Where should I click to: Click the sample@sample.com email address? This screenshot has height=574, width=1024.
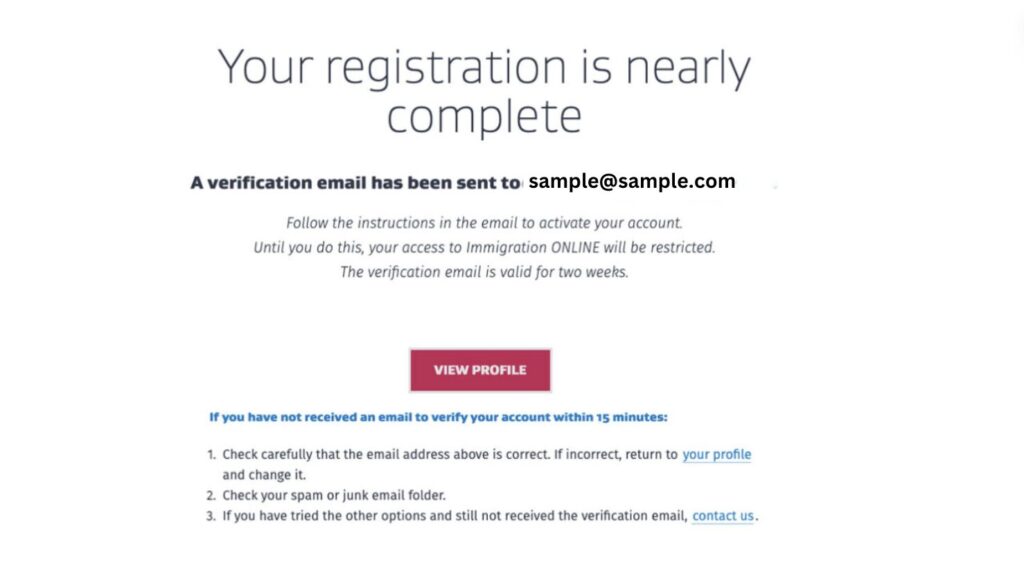[x=631, y=182]
